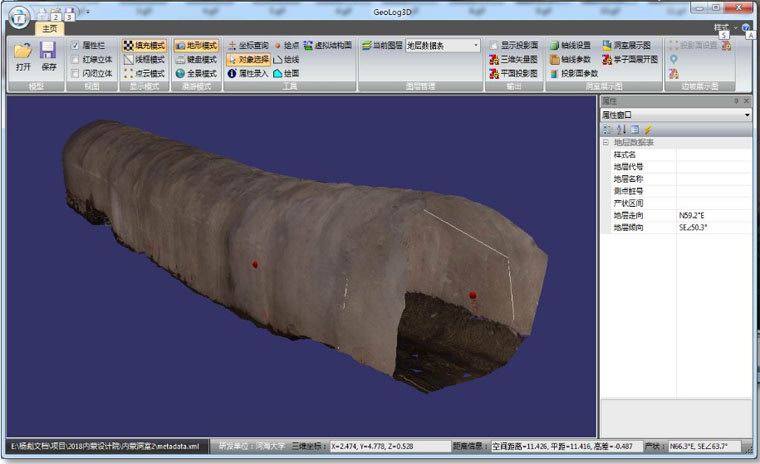Screen dimensions: 760x464
Task: Open 属性录入 attribute entry tool
Action: tap(248, 73)
